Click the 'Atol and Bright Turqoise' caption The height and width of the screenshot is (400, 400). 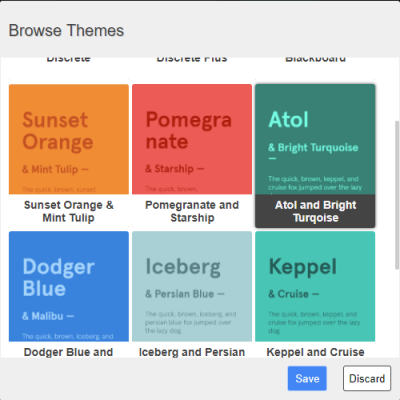(315, 211)
